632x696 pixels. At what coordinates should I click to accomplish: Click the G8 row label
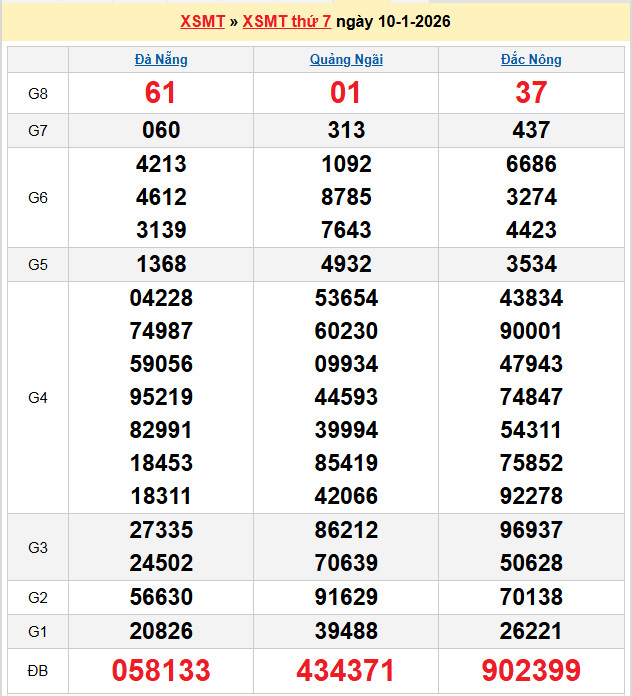click(38, 93)
